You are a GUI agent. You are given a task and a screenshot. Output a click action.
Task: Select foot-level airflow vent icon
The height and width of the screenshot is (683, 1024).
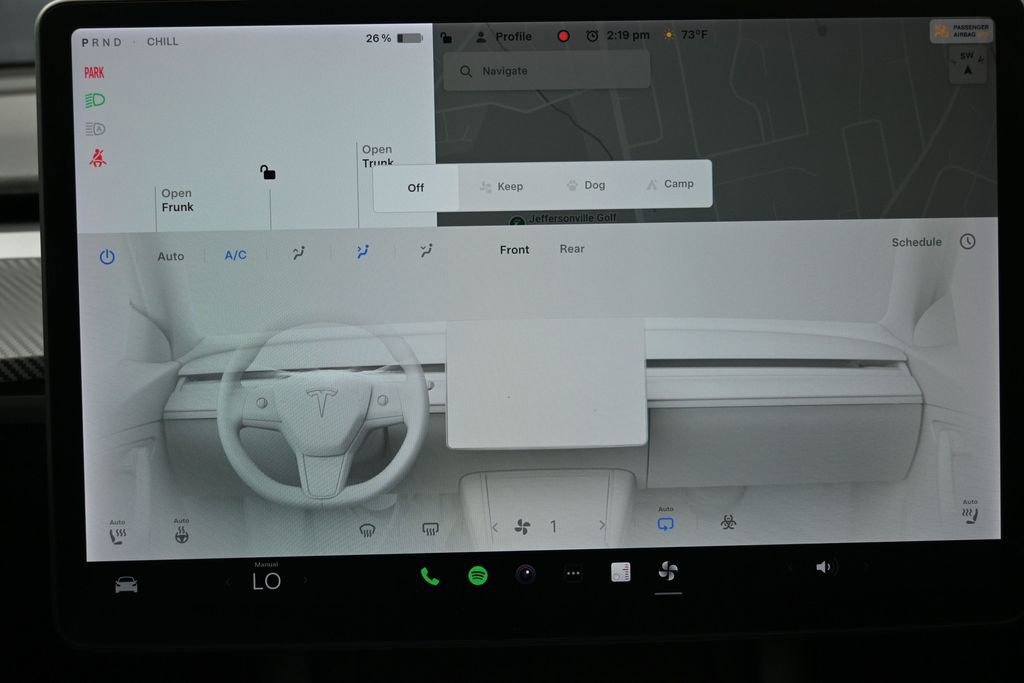pyautogui.click(x=426, y=250)
